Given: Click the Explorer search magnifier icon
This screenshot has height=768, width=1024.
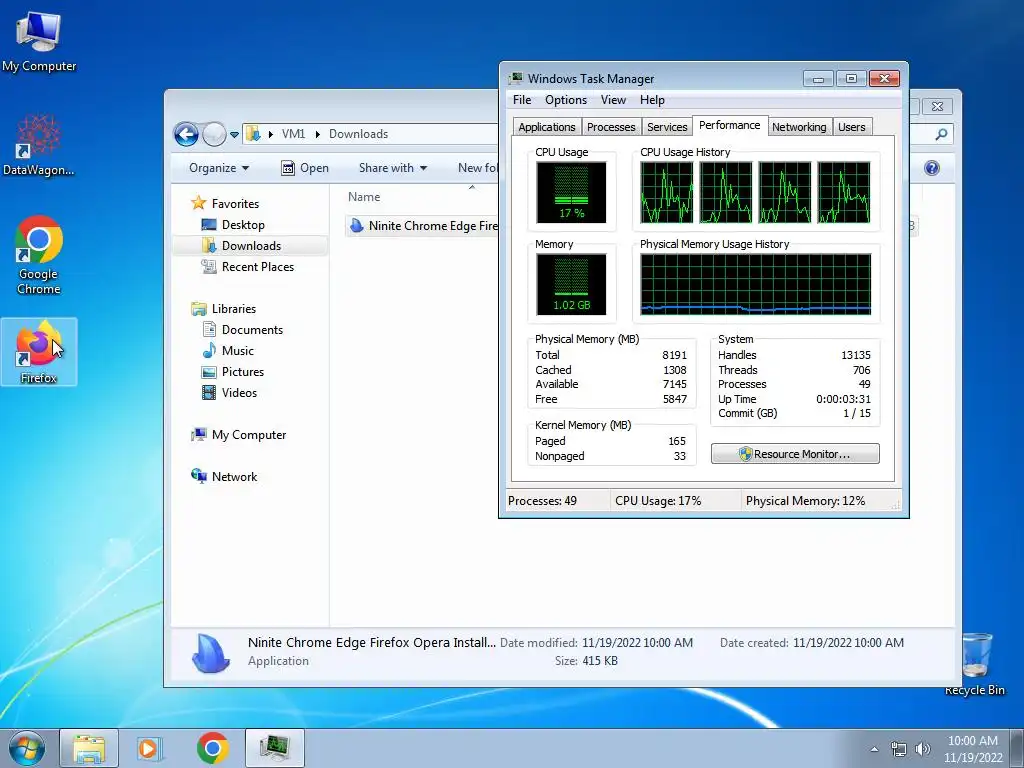Looking at the screenshot, I should click(941, 134).
